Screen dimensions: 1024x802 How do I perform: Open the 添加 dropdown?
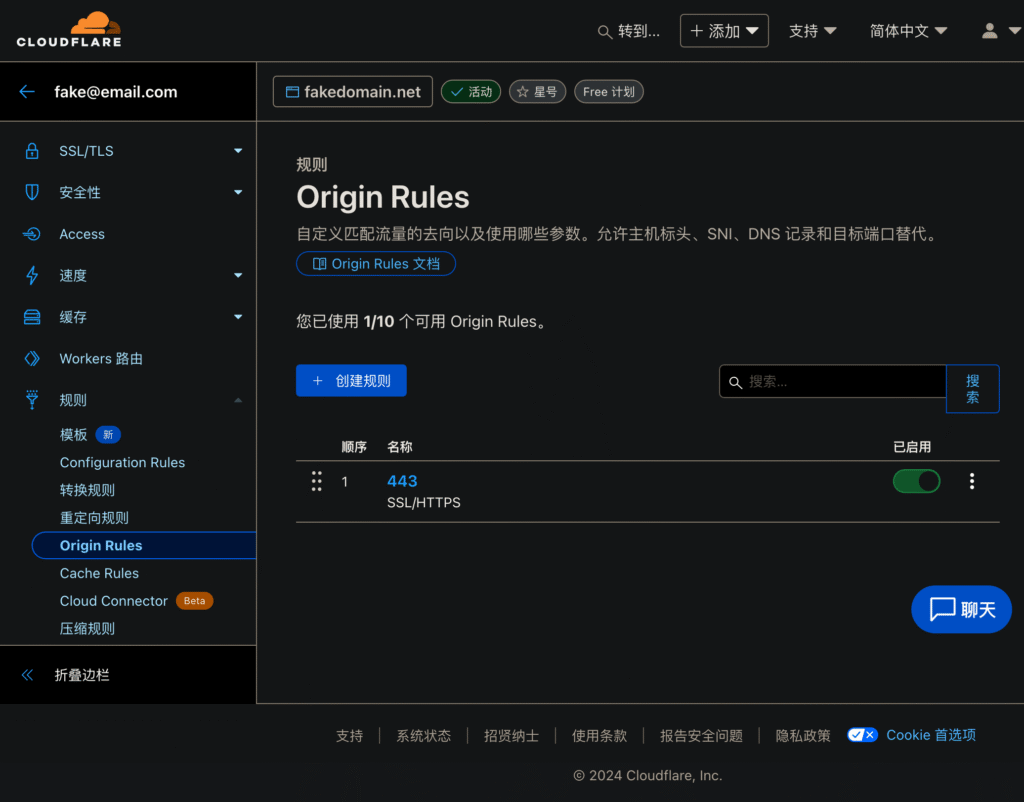coord(724,31)
